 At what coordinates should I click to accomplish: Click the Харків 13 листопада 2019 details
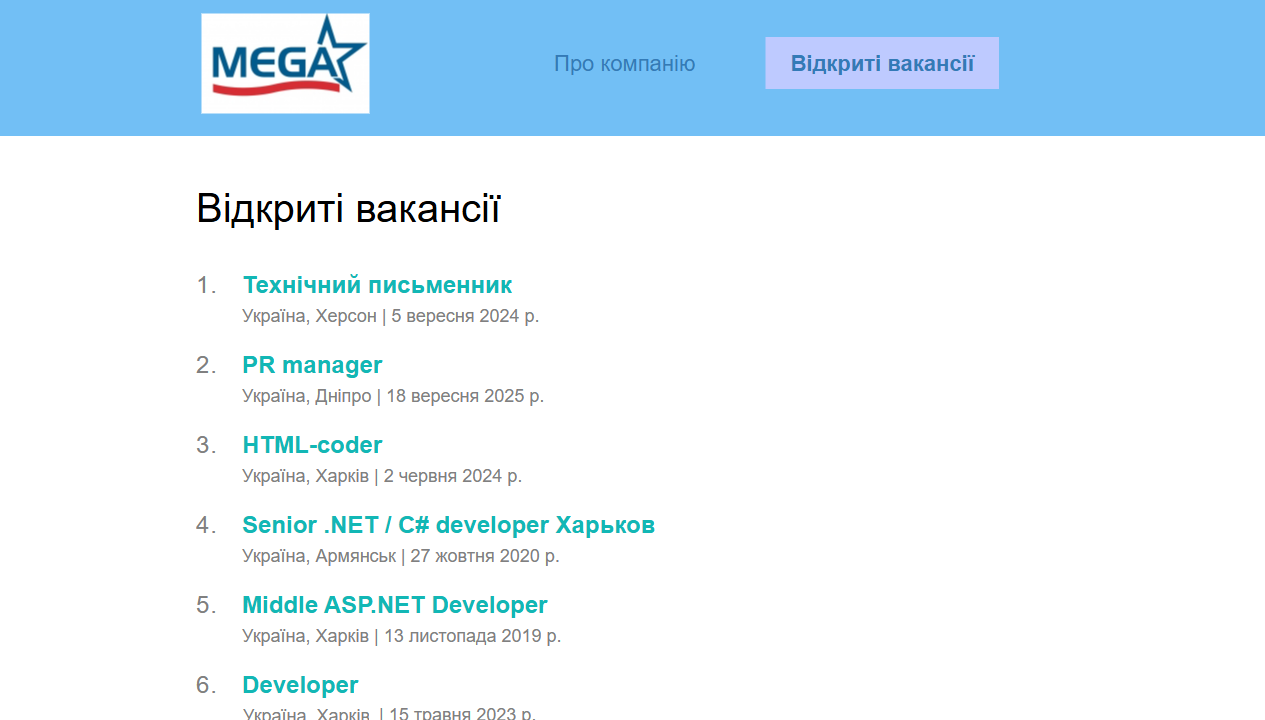401,636
